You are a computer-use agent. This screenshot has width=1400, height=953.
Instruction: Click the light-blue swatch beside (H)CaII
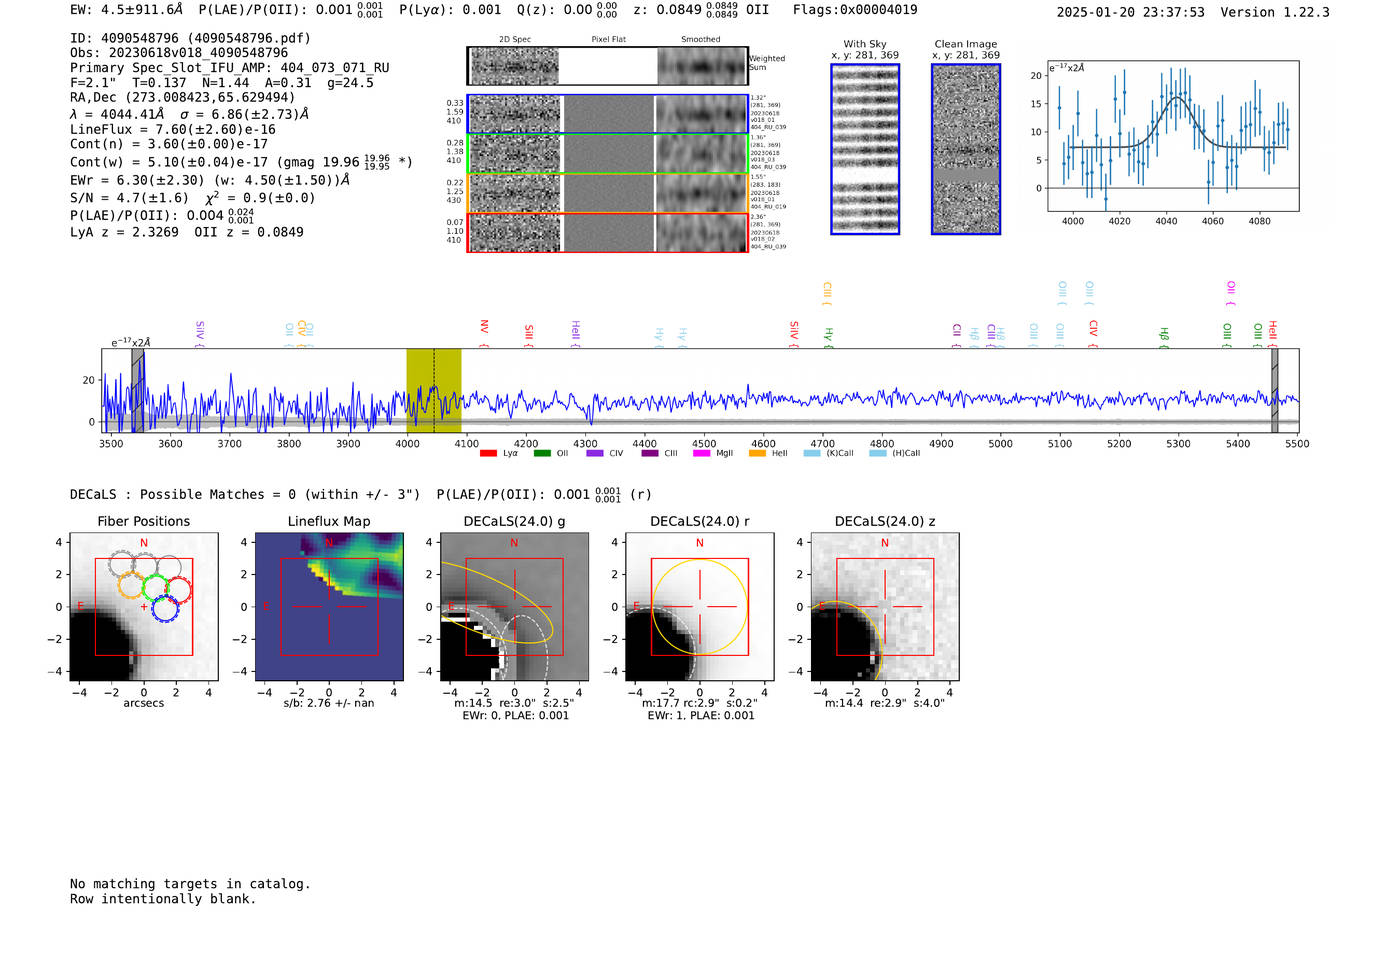[878, 453]
